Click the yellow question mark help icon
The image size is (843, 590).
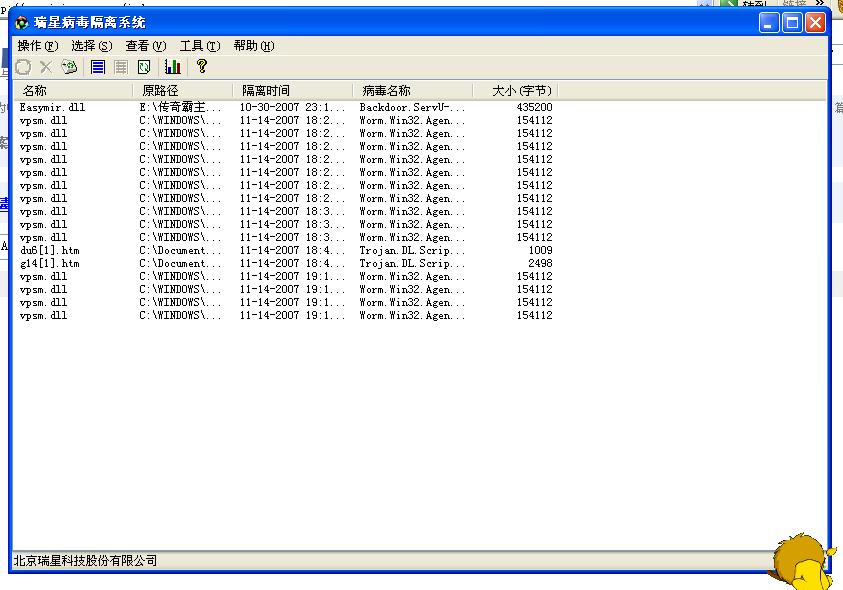point(202,66)
